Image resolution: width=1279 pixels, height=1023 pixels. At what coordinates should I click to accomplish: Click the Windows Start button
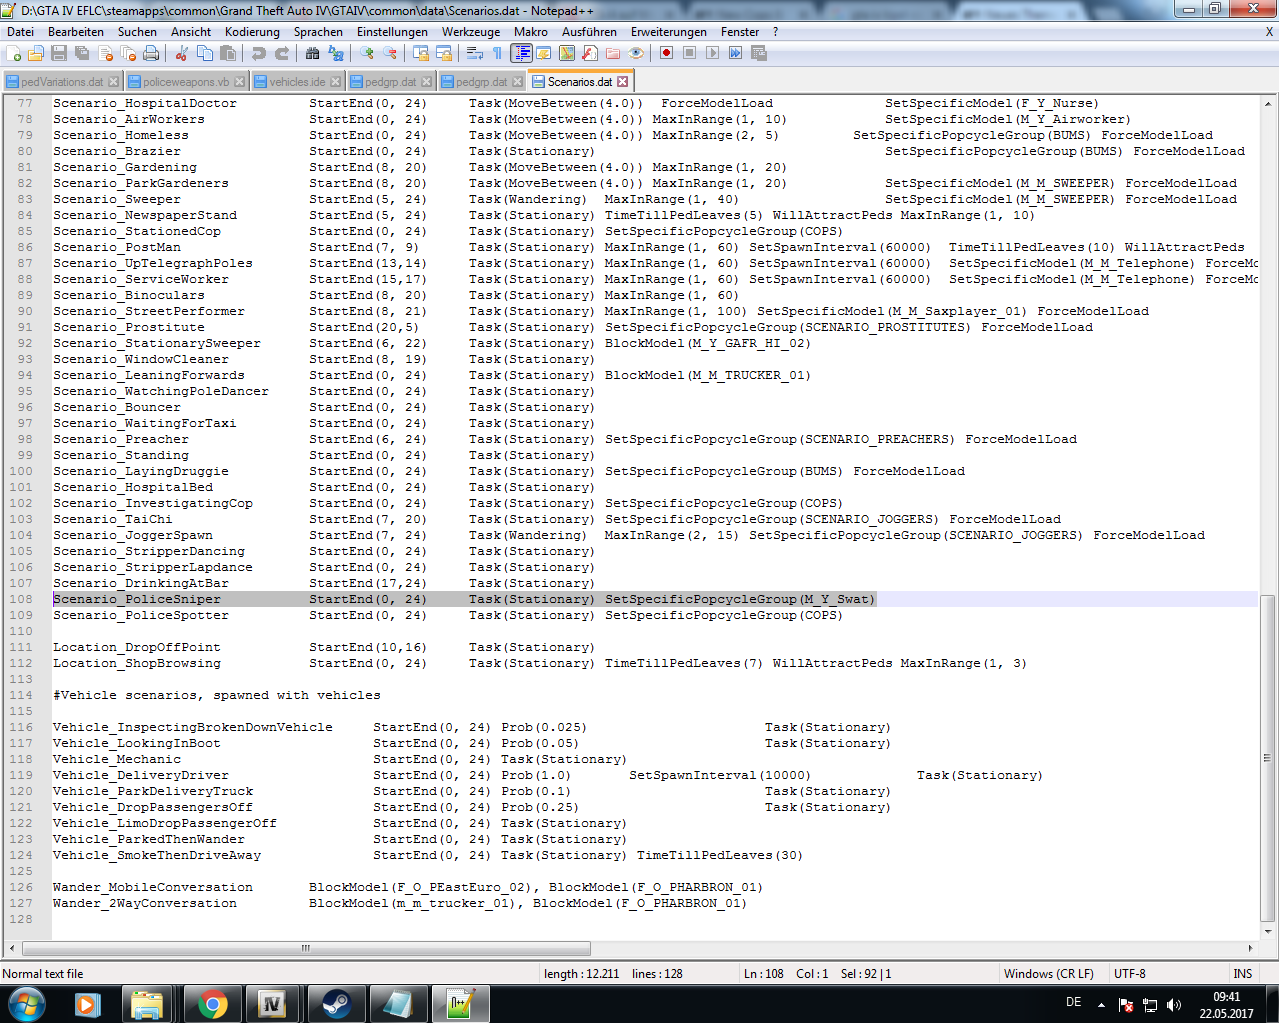click(x=26, y=1004)
